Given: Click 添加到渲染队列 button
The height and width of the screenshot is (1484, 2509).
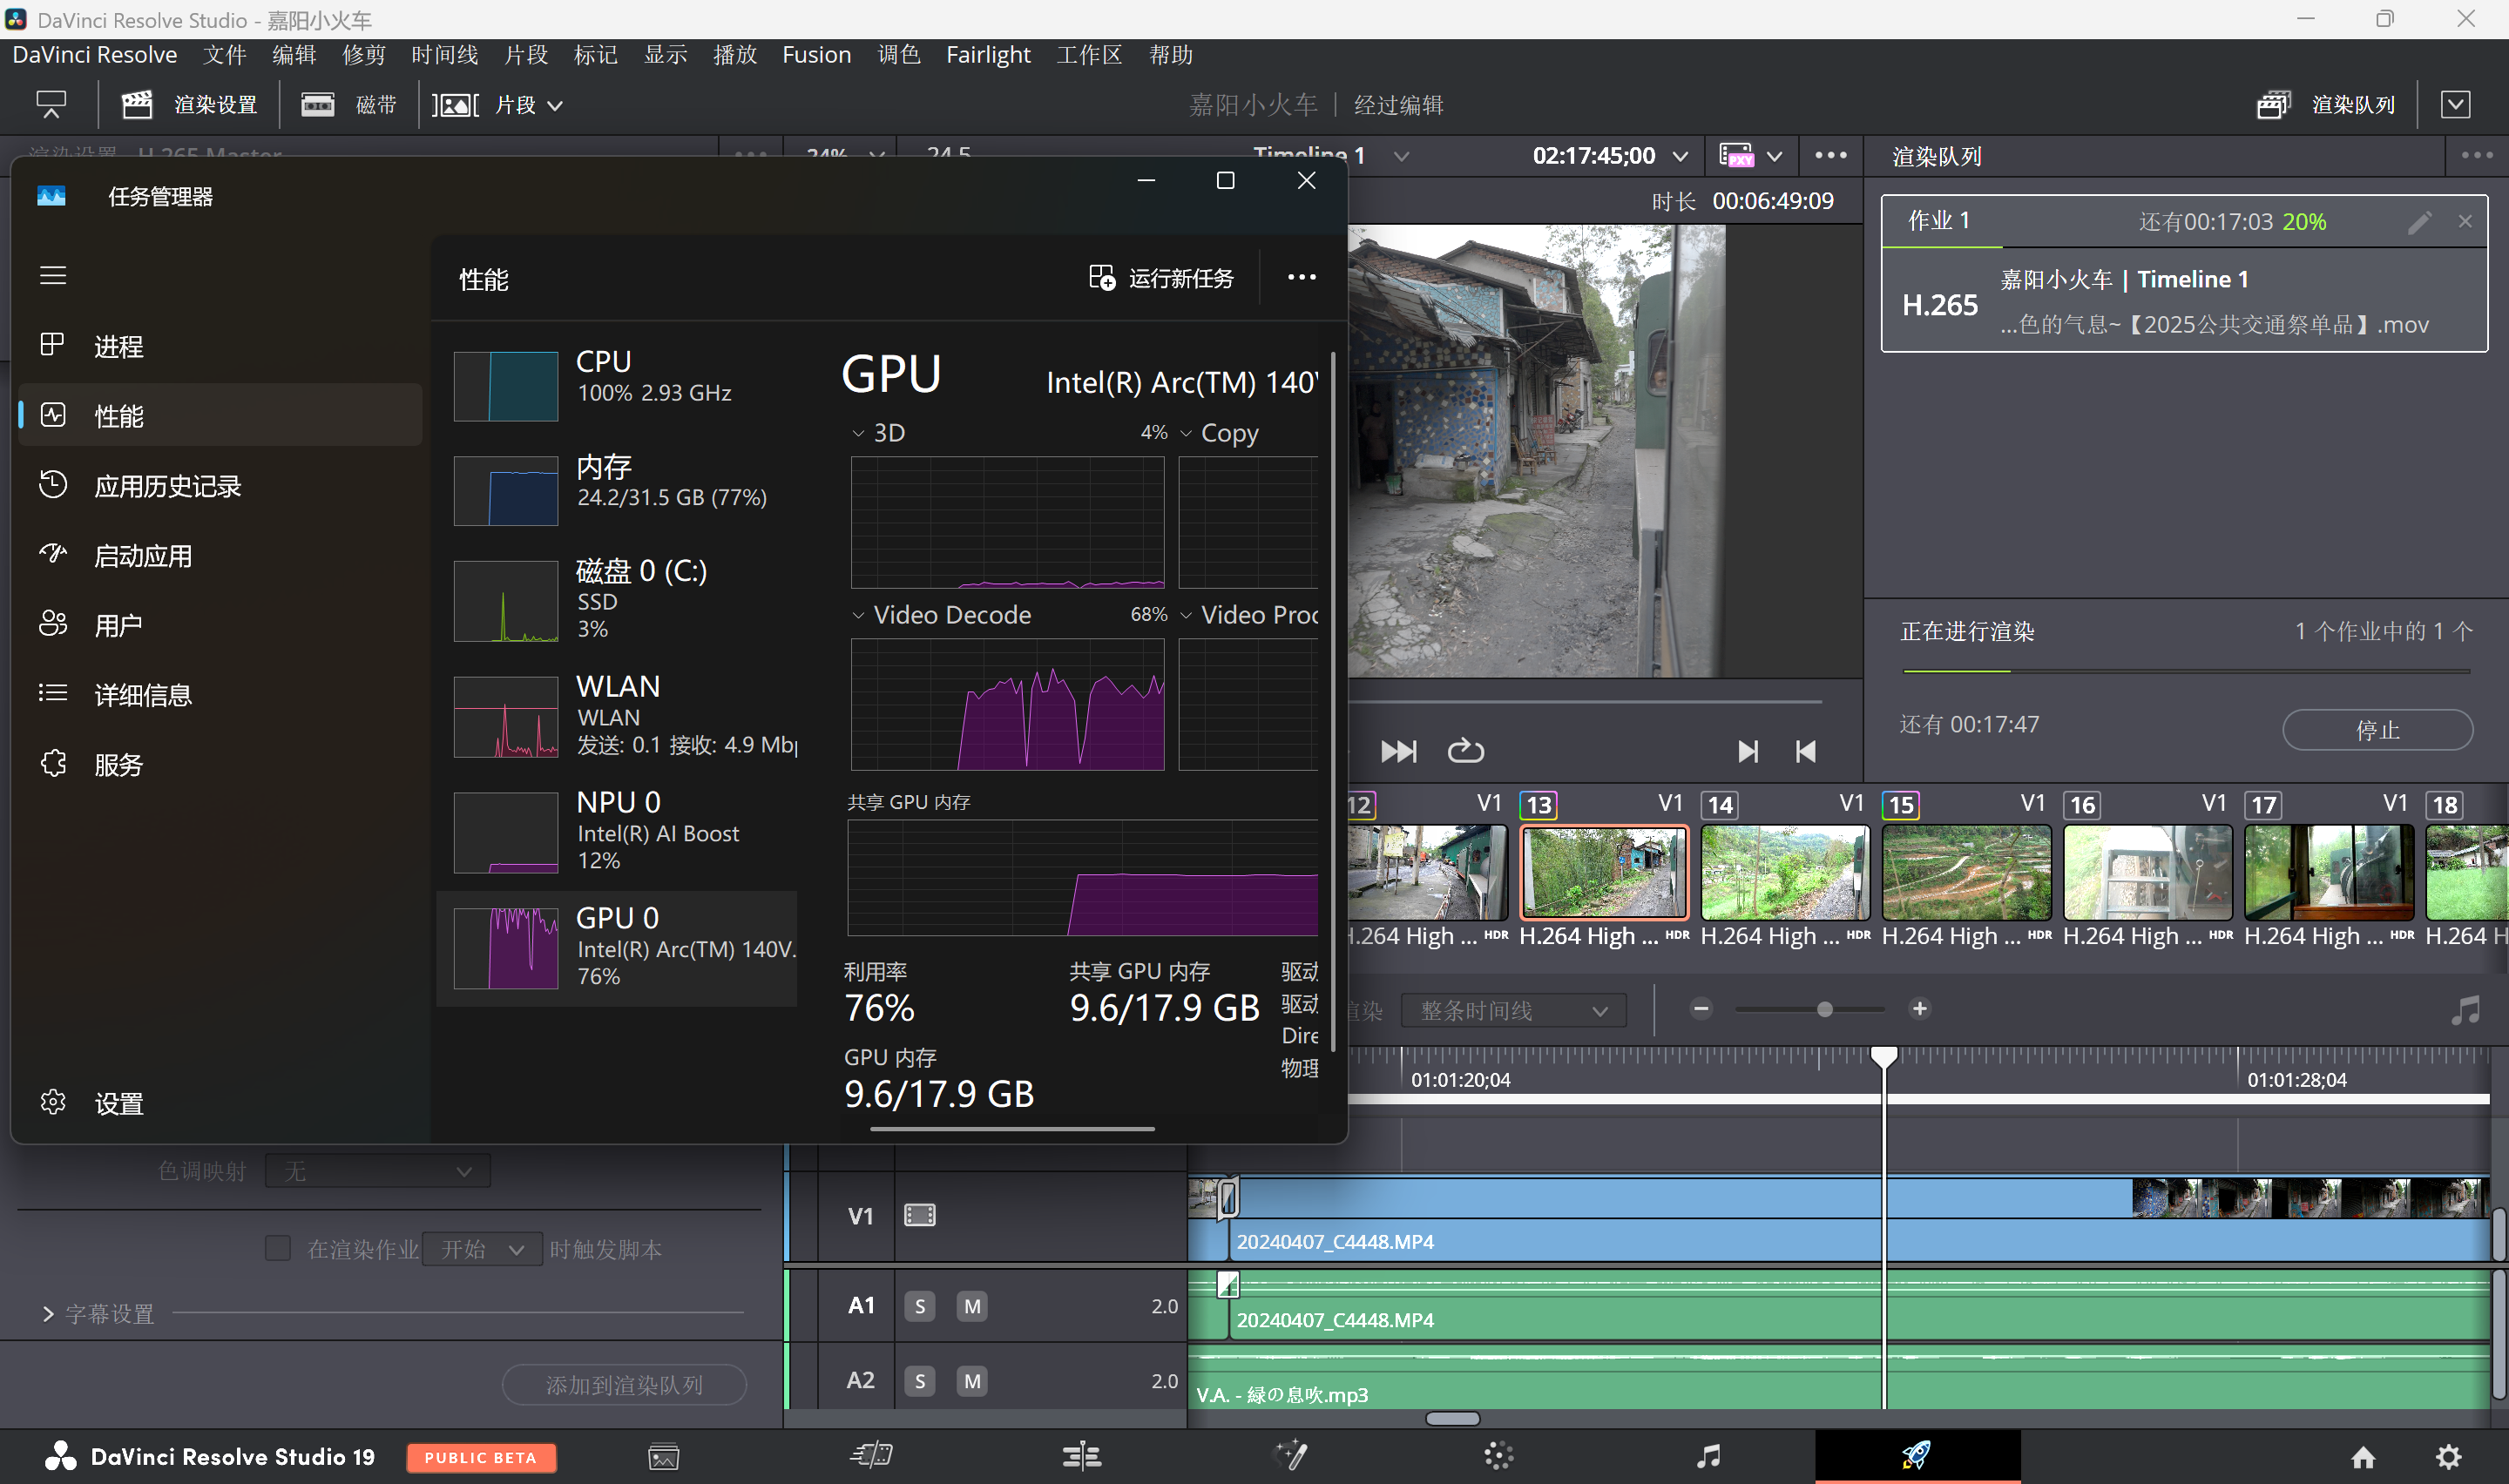Looking at the screenshot, I should coord(624,1385).
